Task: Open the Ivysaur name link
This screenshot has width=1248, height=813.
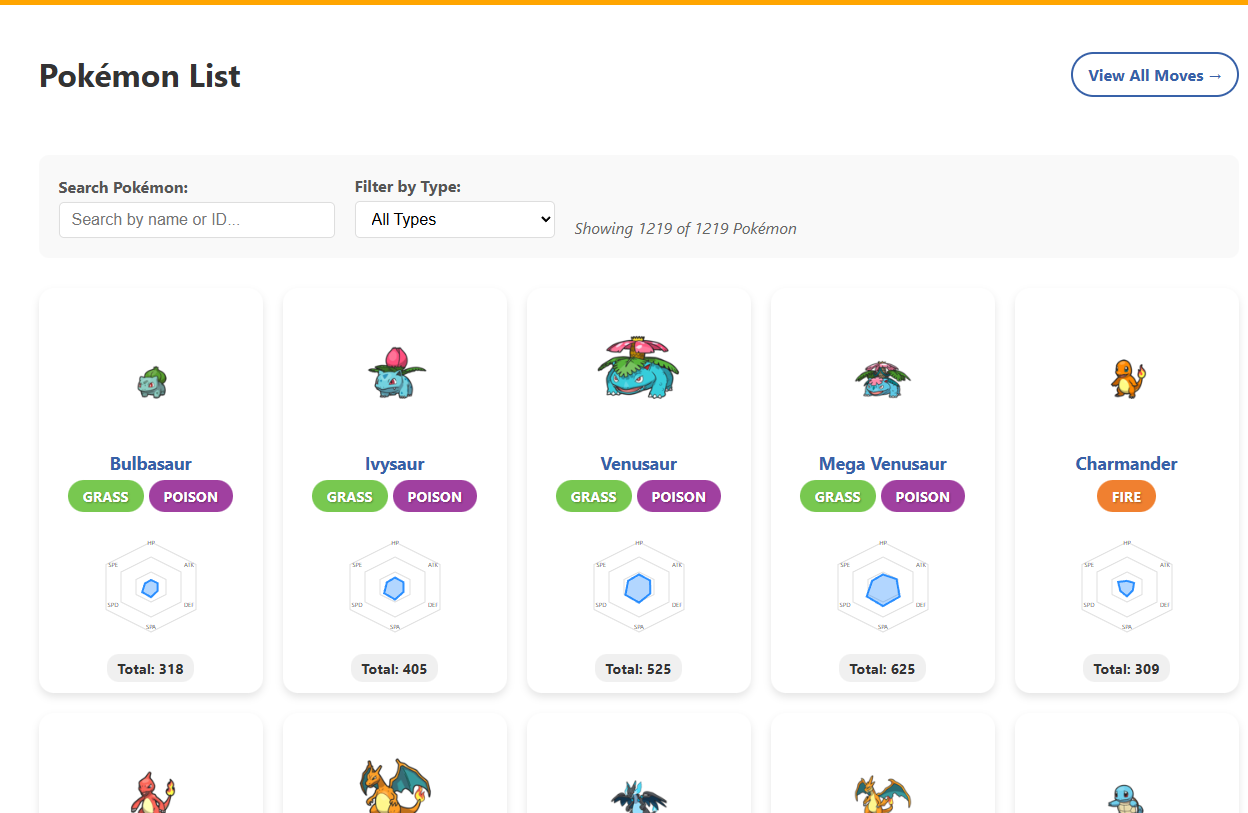Action: coord(395,464)
